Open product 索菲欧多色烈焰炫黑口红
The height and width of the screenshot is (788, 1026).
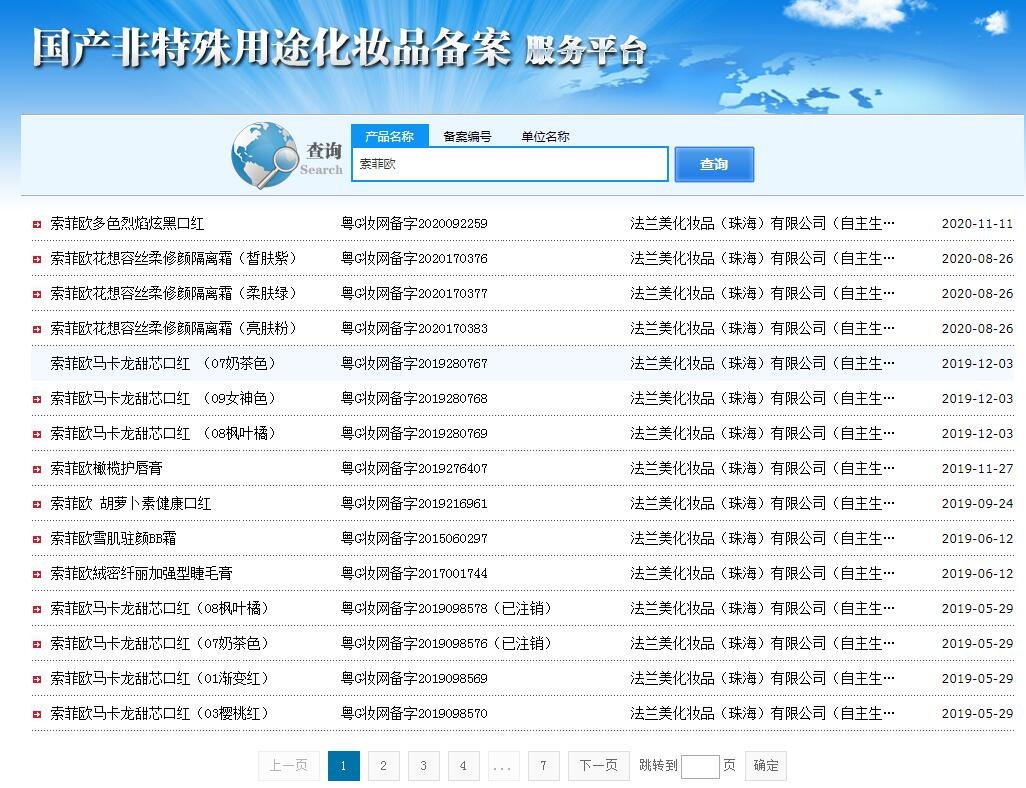(127, 224)
